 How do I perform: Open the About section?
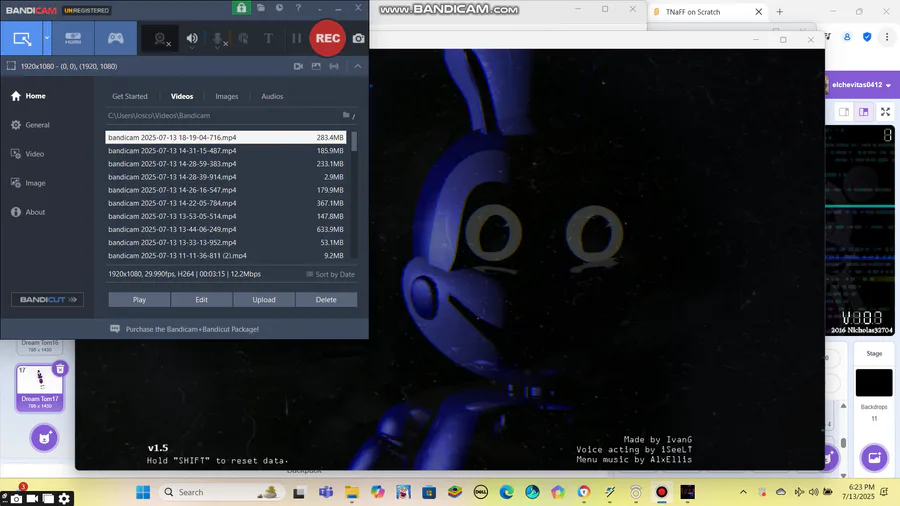coord(28,212)
